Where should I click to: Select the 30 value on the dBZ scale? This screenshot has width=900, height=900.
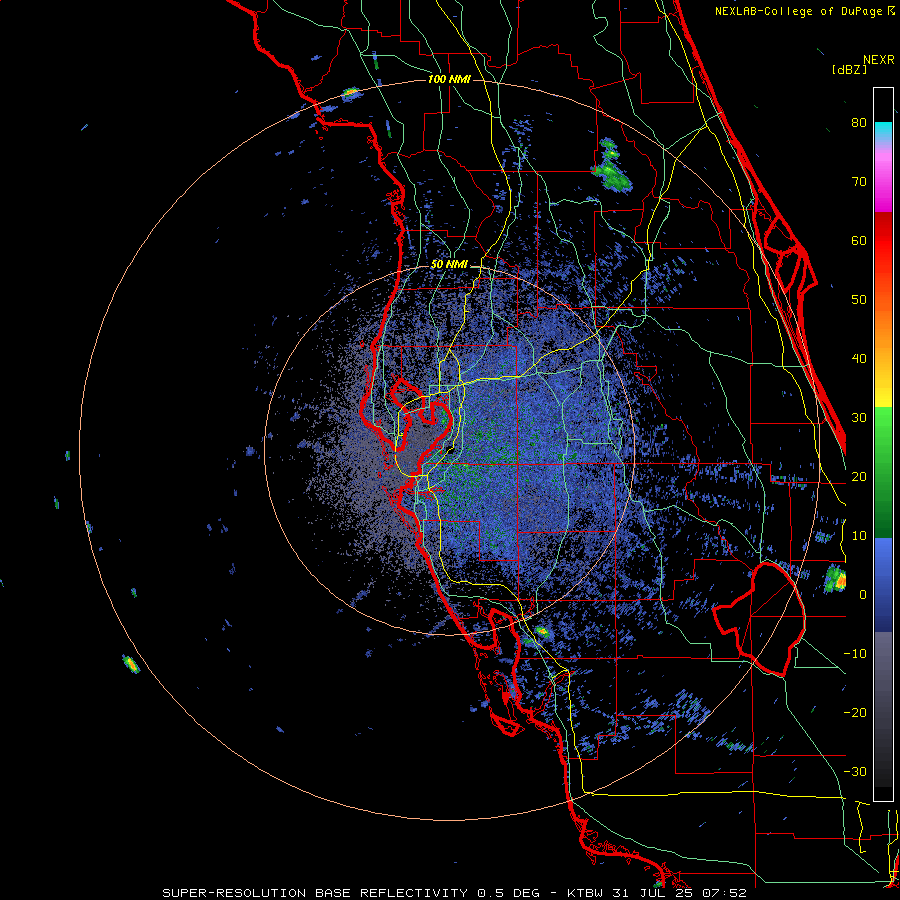click(859, 417)
